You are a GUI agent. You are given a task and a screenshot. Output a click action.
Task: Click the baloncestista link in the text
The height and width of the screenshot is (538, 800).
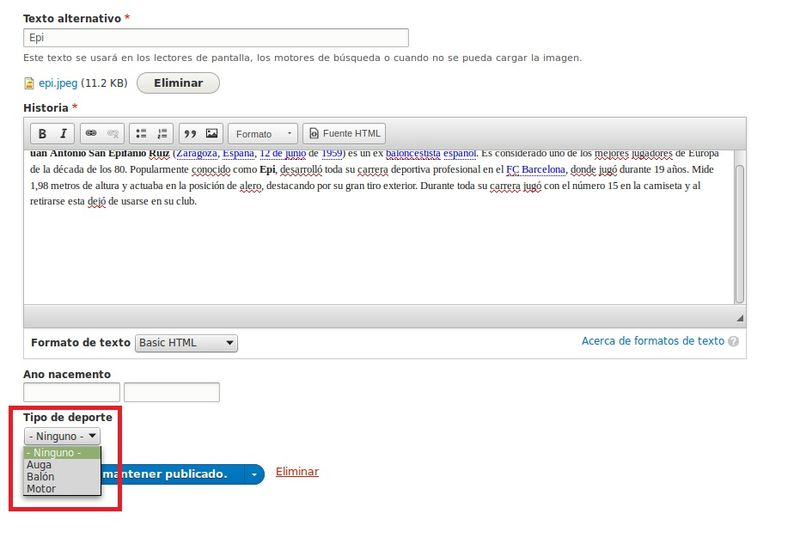tap(413, 153)
